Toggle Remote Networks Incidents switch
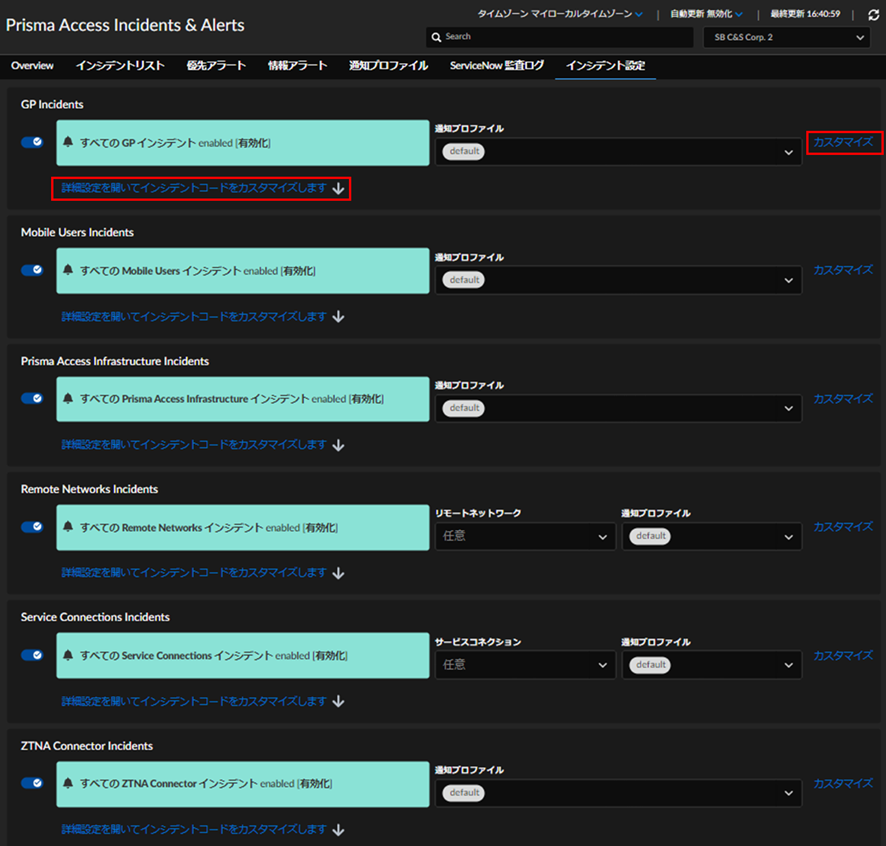 [32, 527]
